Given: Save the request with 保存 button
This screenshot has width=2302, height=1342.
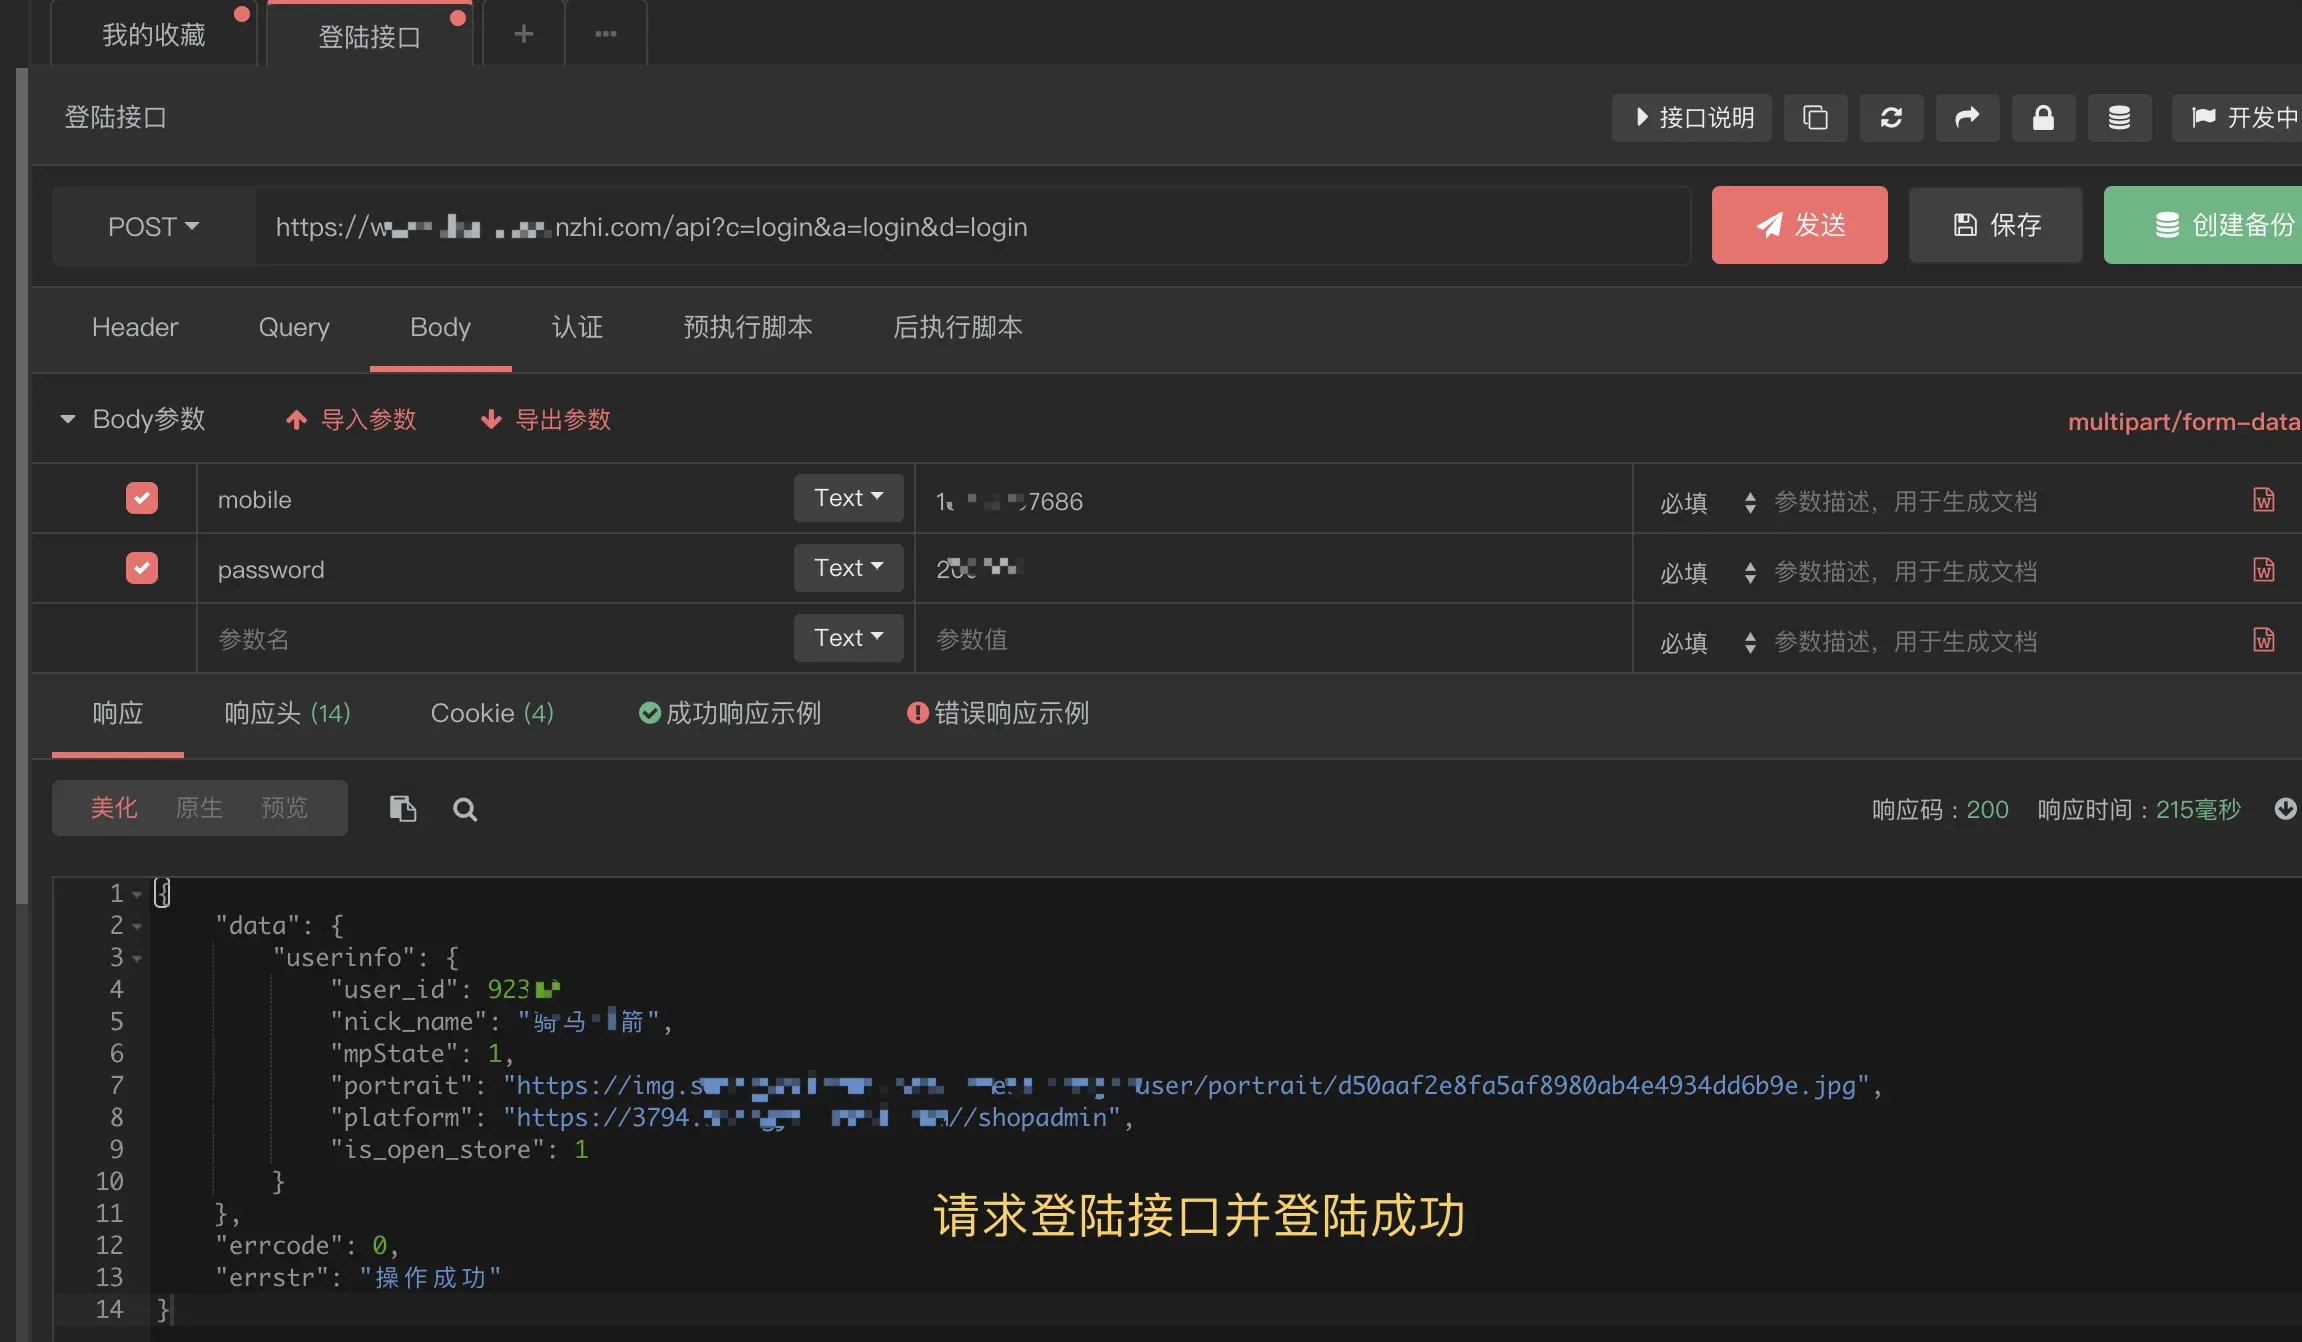Looking at the screenshot, I should (x=1993, y=224).
